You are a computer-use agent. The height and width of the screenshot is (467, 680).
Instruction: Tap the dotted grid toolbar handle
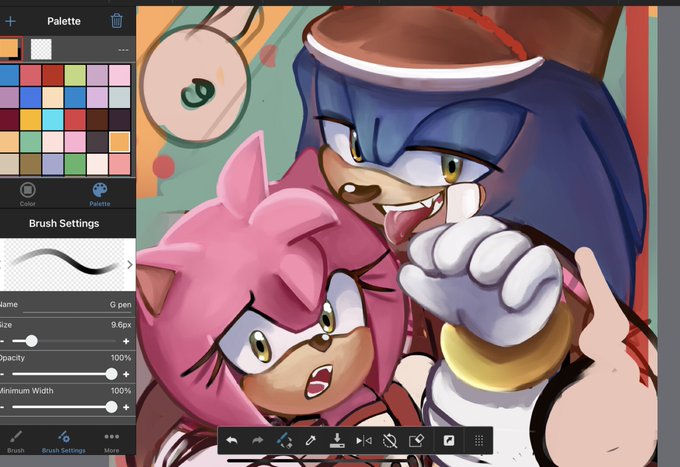tap(479, 441)
